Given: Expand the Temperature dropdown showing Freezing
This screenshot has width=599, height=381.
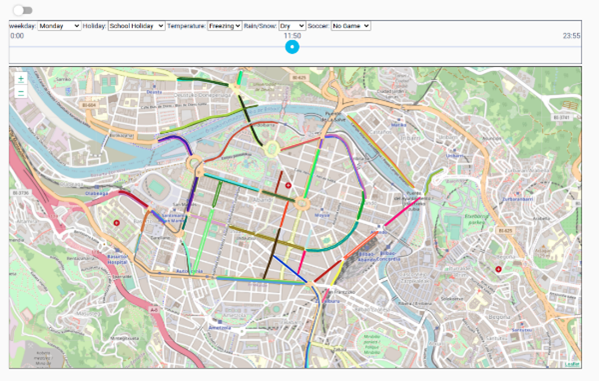Looking at the screenshot, I should pos(225,26).
